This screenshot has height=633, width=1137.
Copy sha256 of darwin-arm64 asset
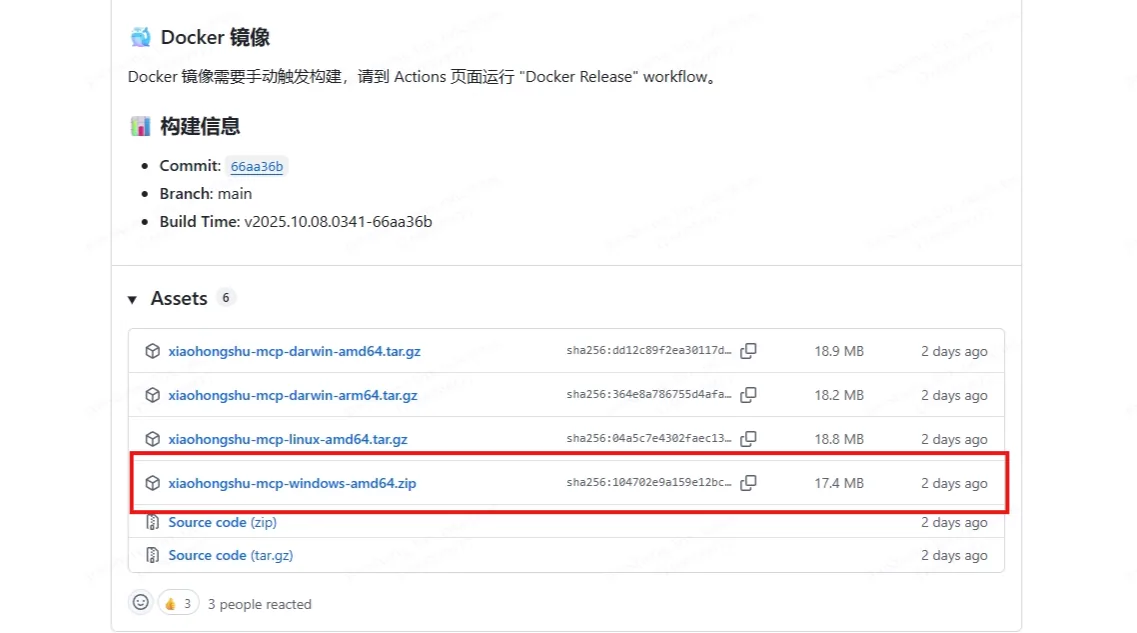click(748, 395)
